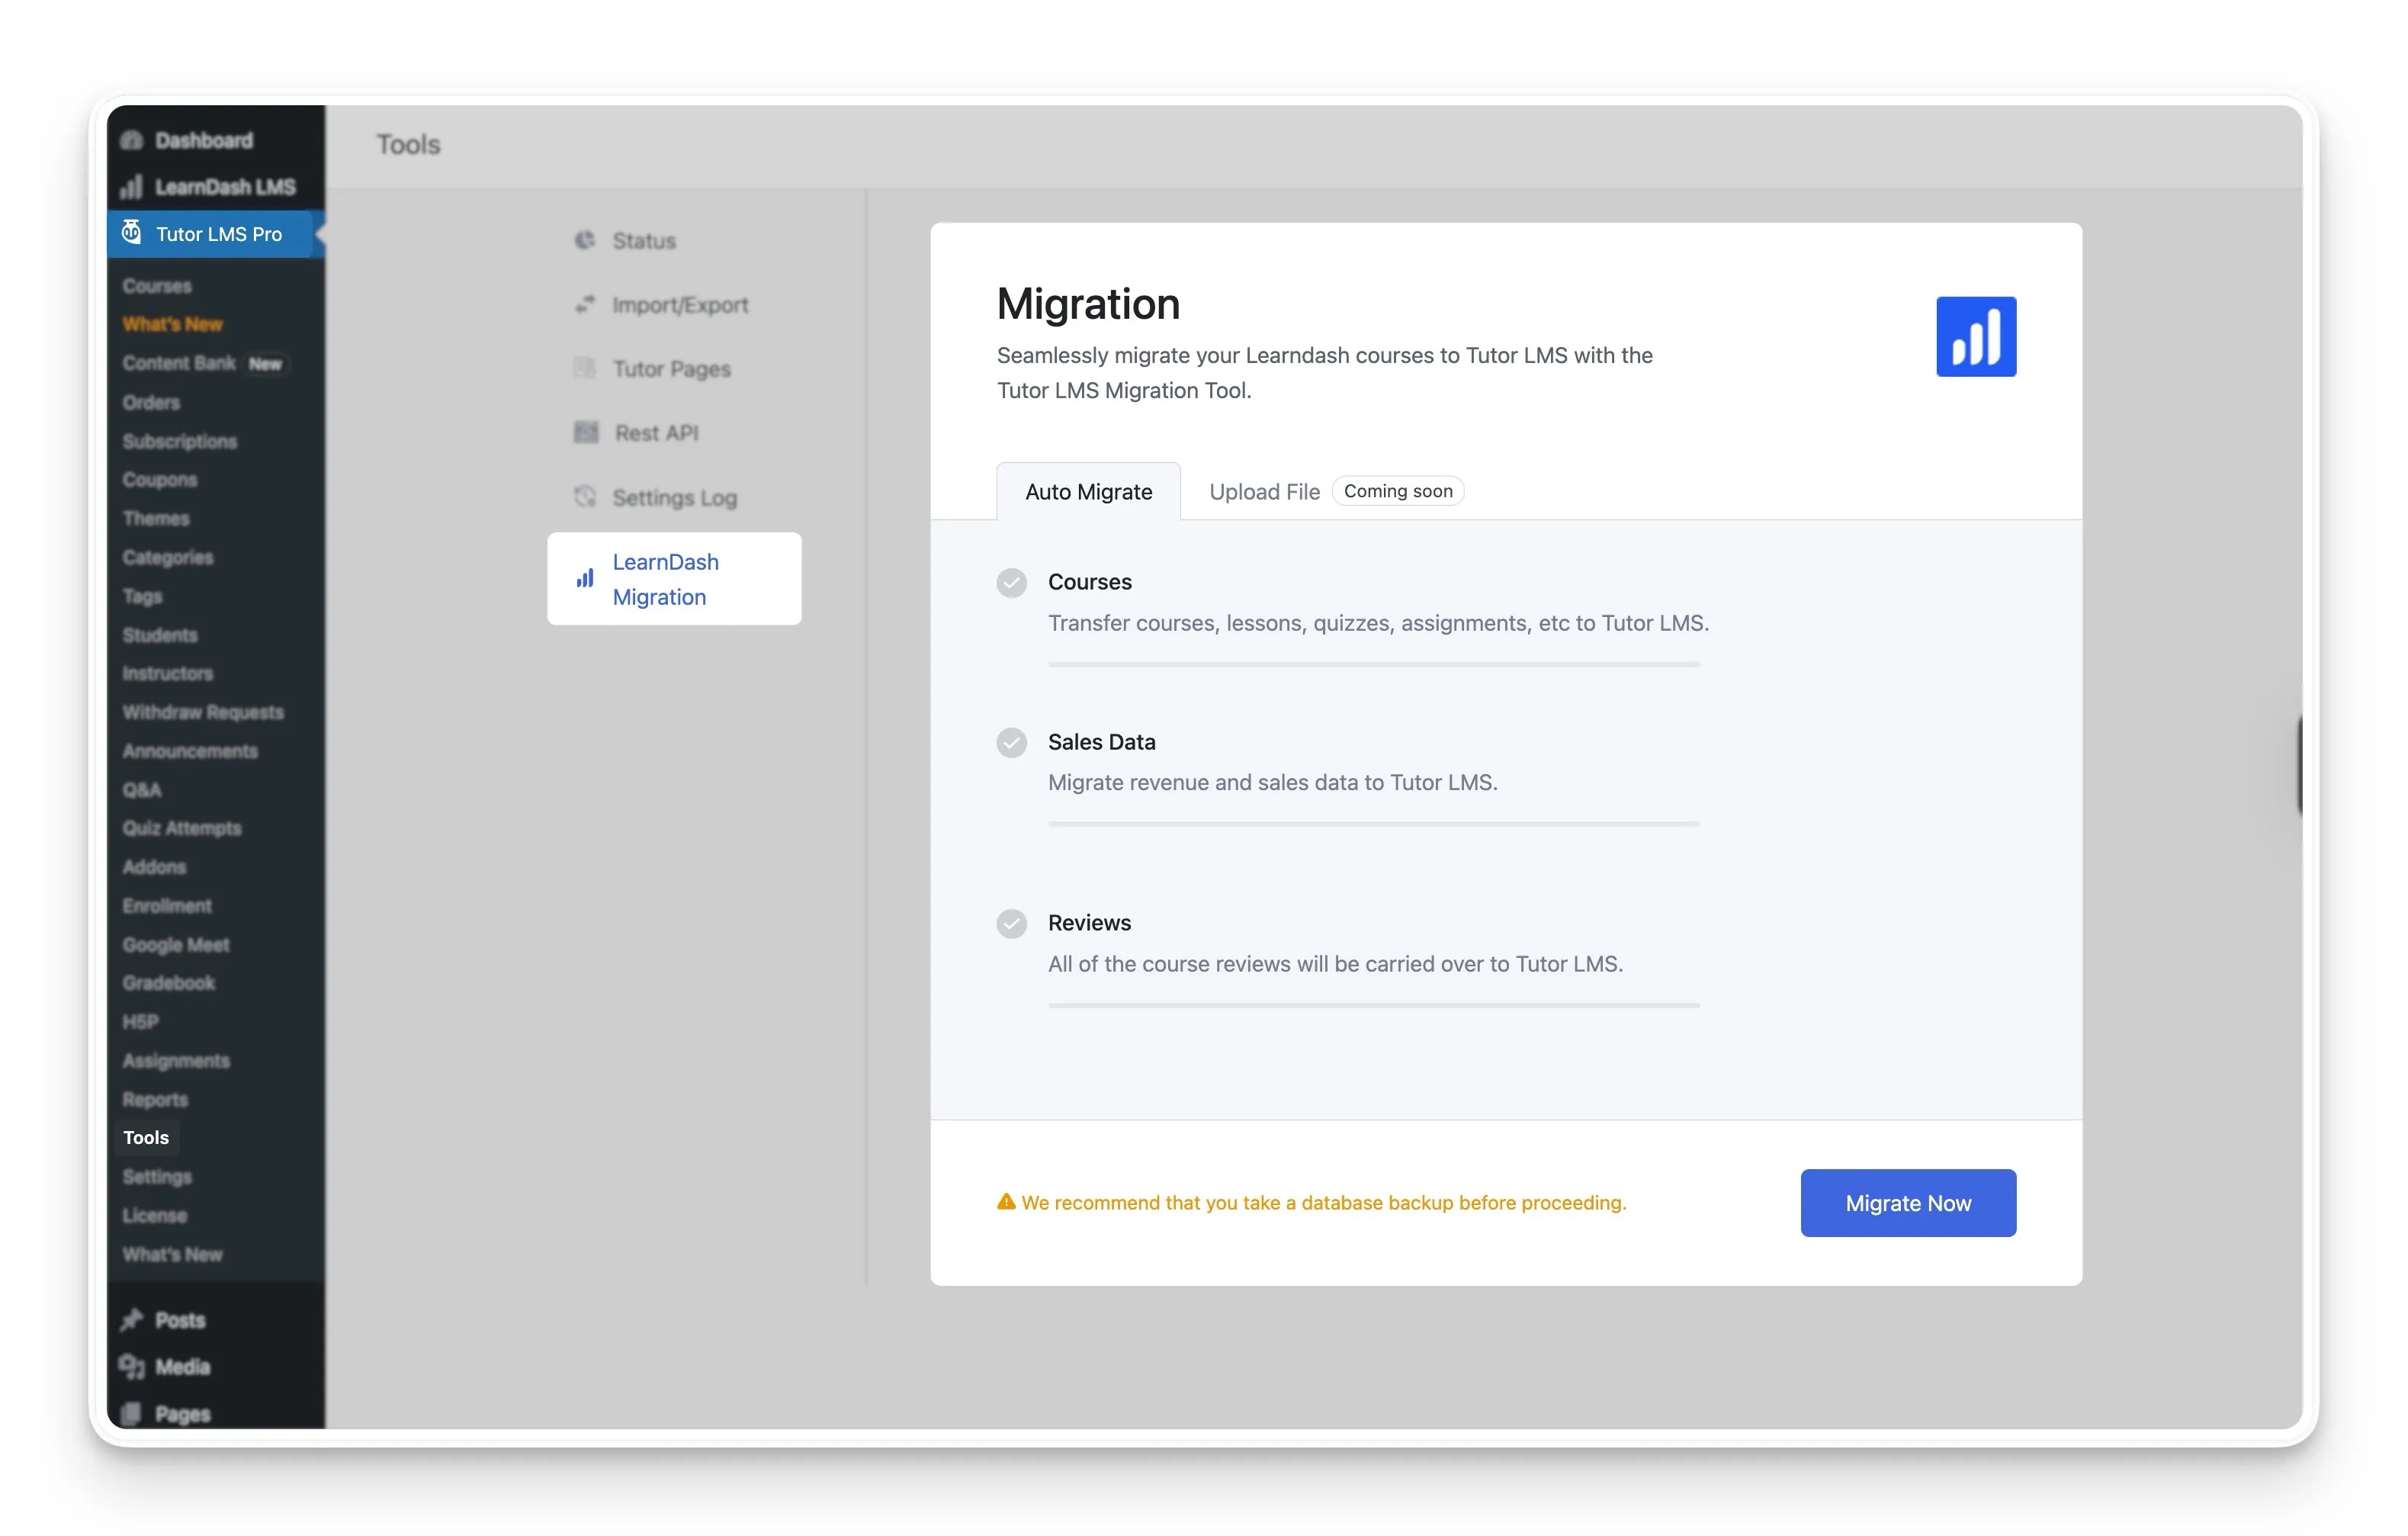Open Themes in the sidebar
Image resolution: width=2408 pixels, height=1536 pixels.
[x=156, y=518]
